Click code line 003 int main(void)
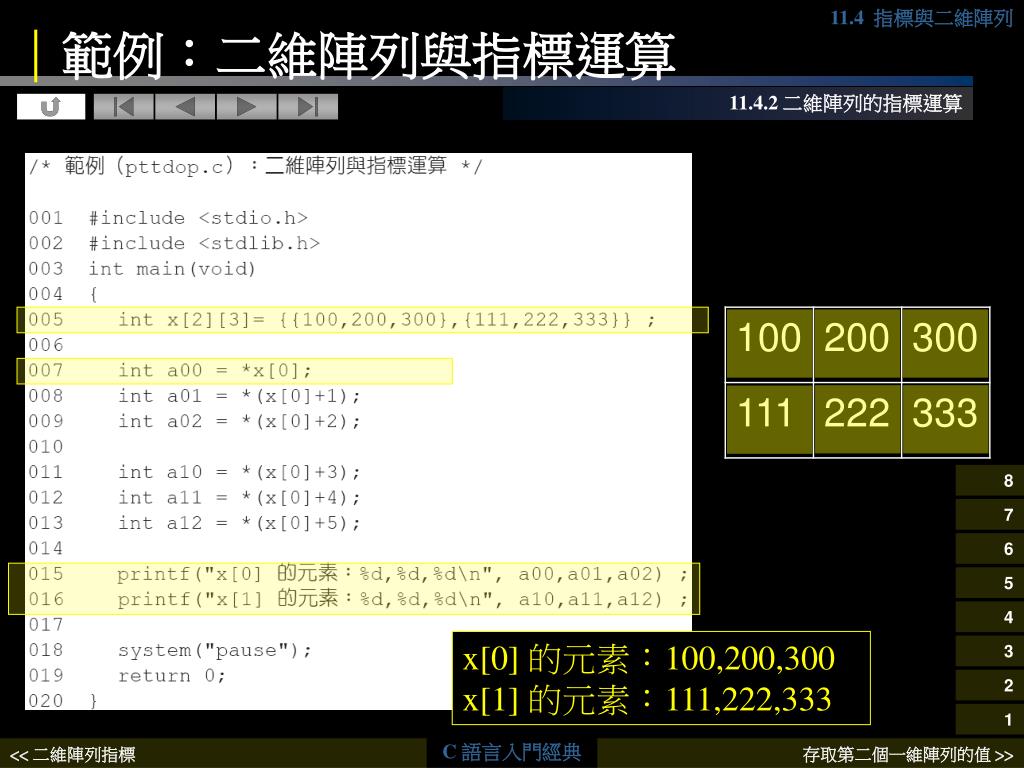Screen dimensions: 1024x768 [x=142, y=269]
